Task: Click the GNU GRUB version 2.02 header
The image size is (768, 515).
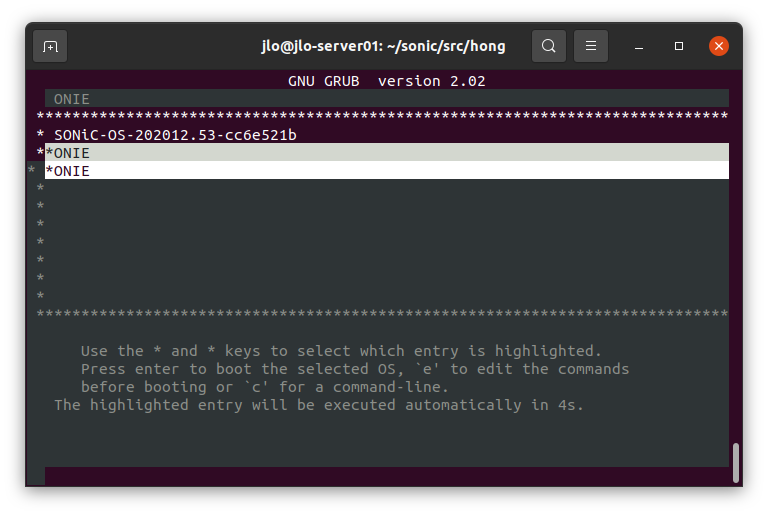Action: (x=386, y=80)
